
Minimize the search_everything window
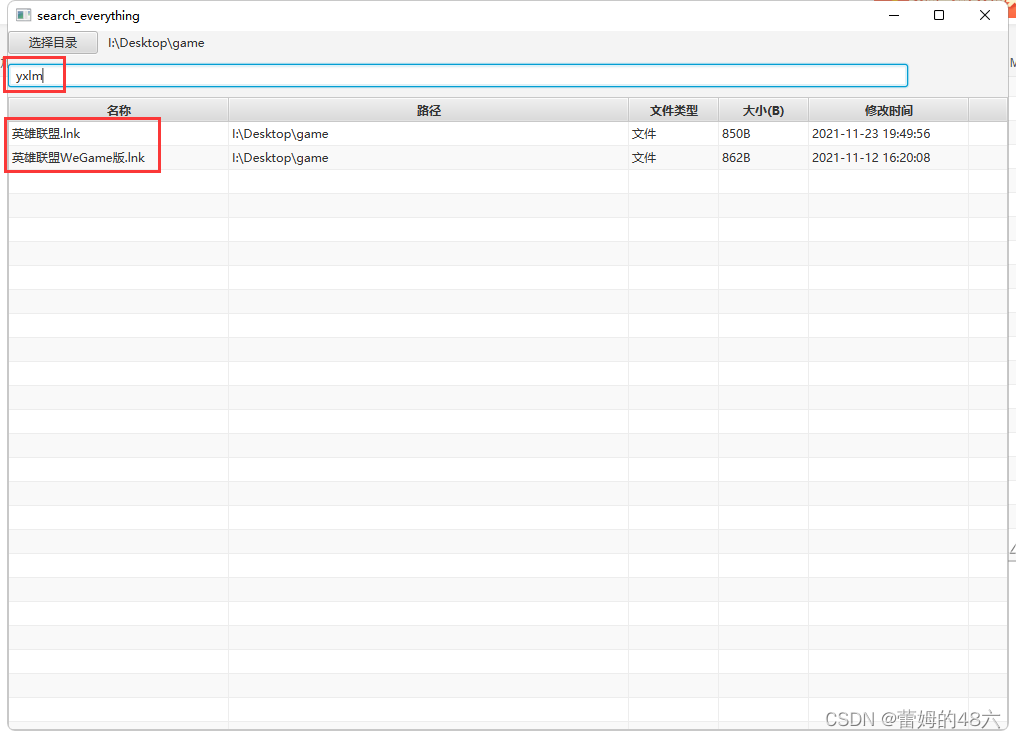894,15
